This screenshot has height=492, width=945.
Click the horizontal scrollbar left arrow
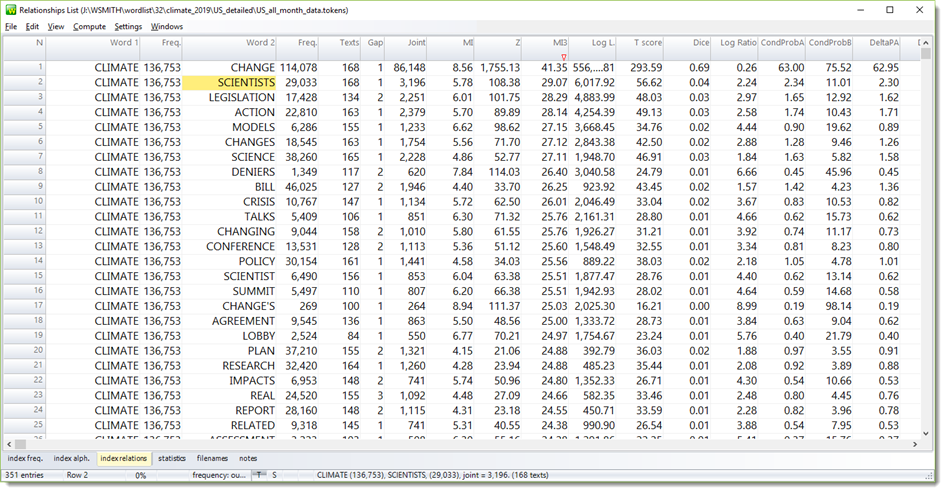[9, 444]
